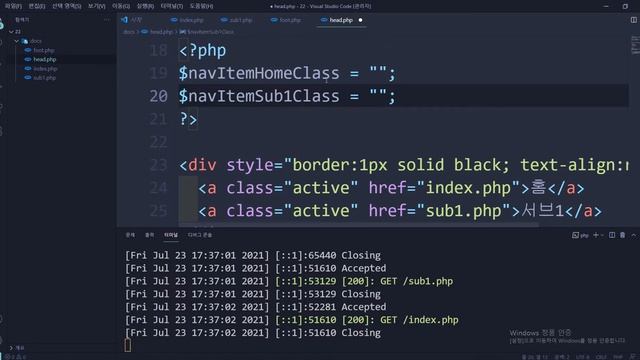Screen dimensions: 640x360
Task: Click the UTF-8 encoding status item
Action: [582, 357]
